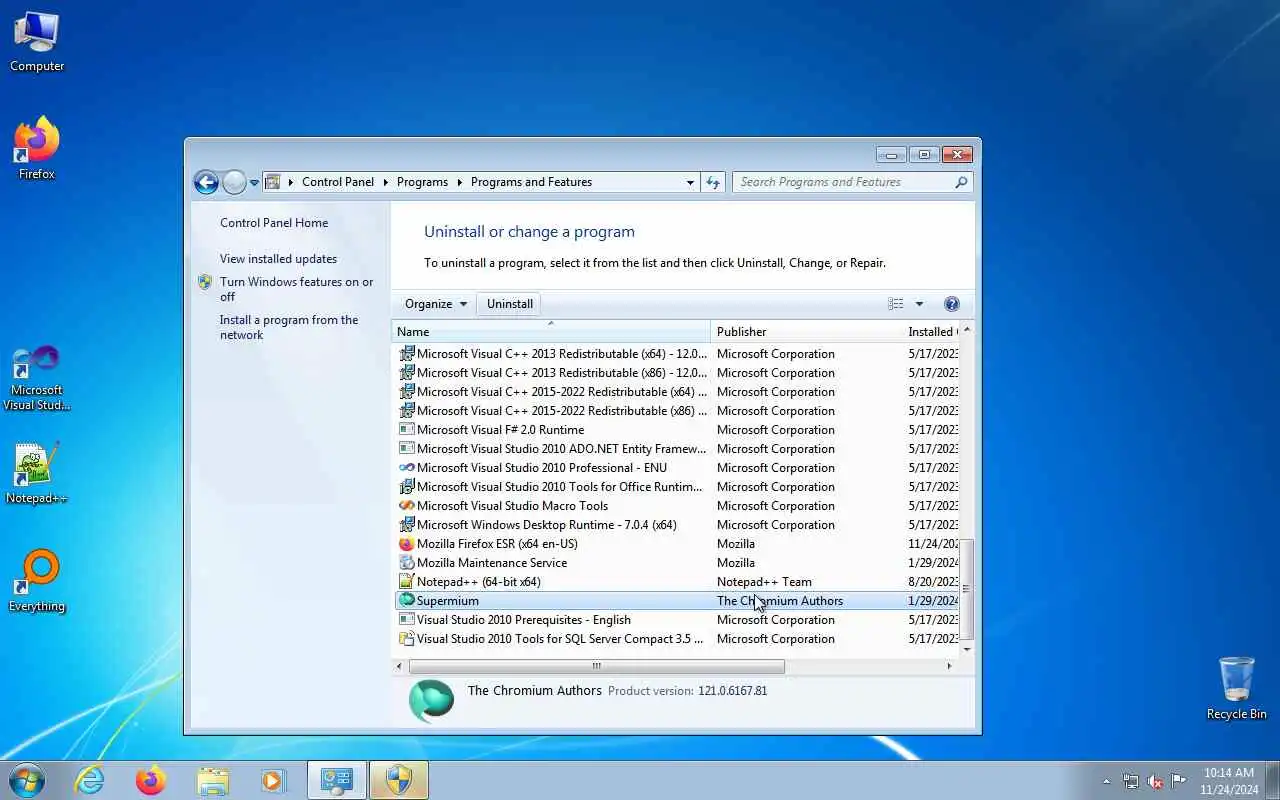
Task: Click the Forward navigation arrow button
Action: [234, 182]
